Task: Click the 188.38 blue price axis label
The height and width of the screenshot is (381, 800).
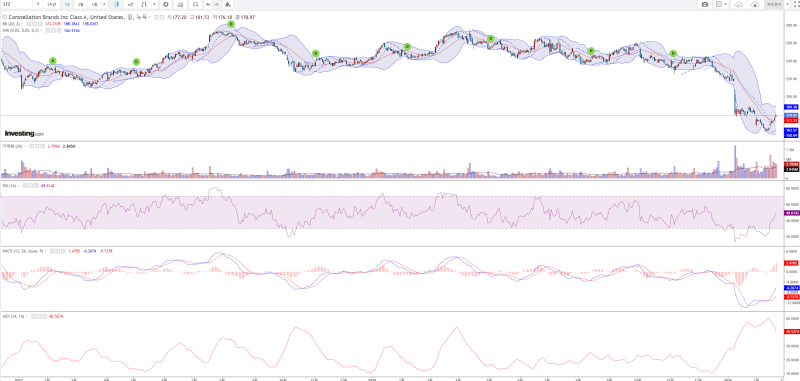Action: pyautogui.click(x=791, y=107)
